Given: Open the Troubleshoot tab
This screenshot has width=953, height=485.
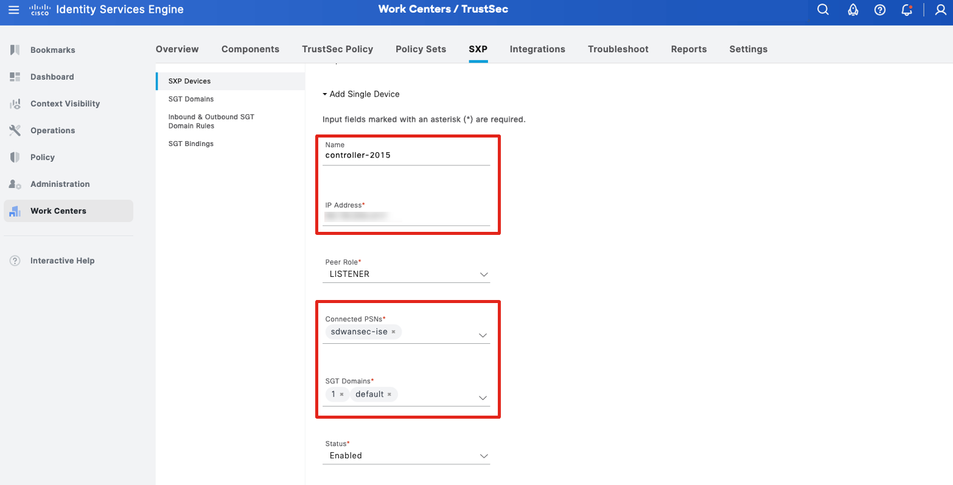Looking at the screenshot, I should (x=618, y=49).
